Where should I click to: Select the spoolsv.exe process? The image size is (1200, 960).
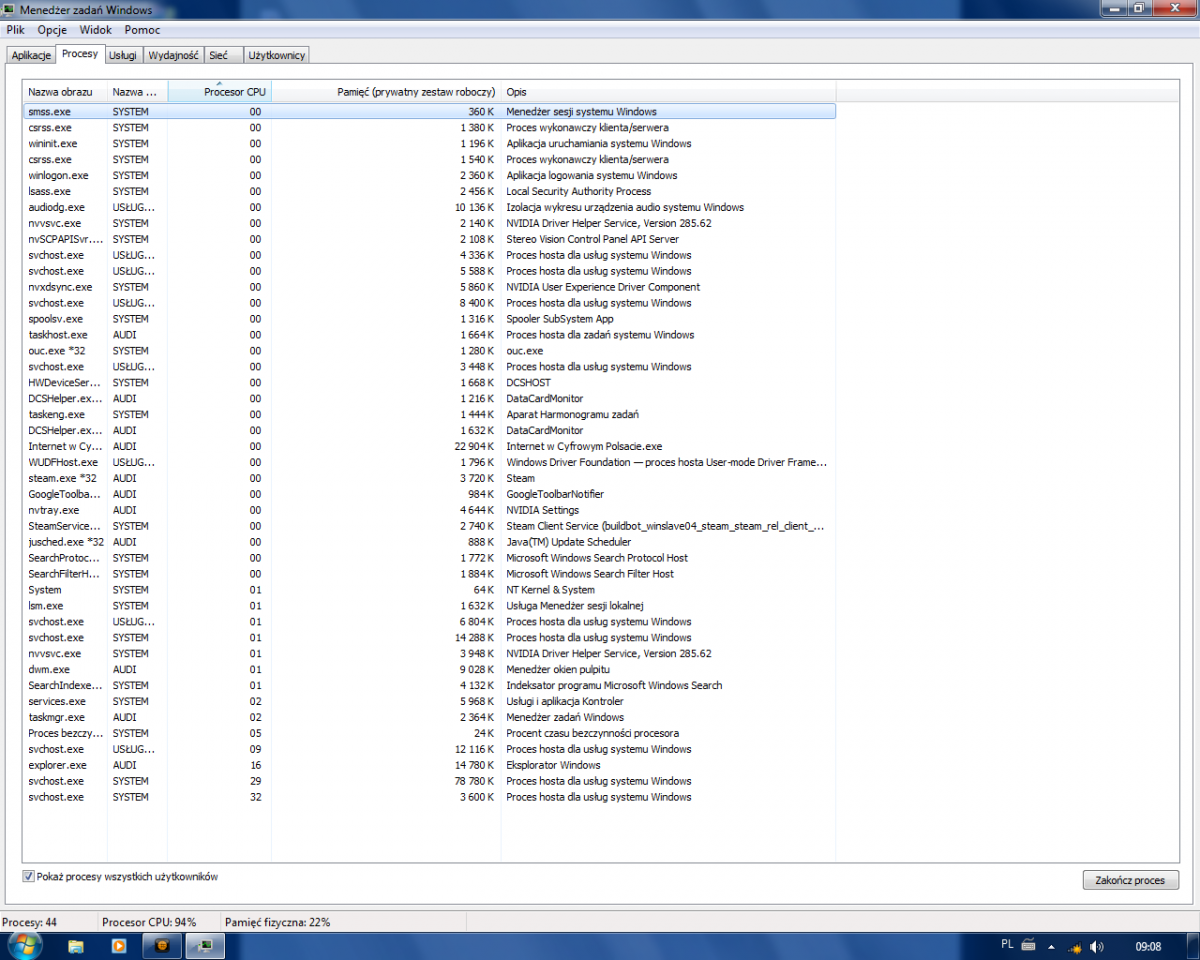(x=429, y=319)
